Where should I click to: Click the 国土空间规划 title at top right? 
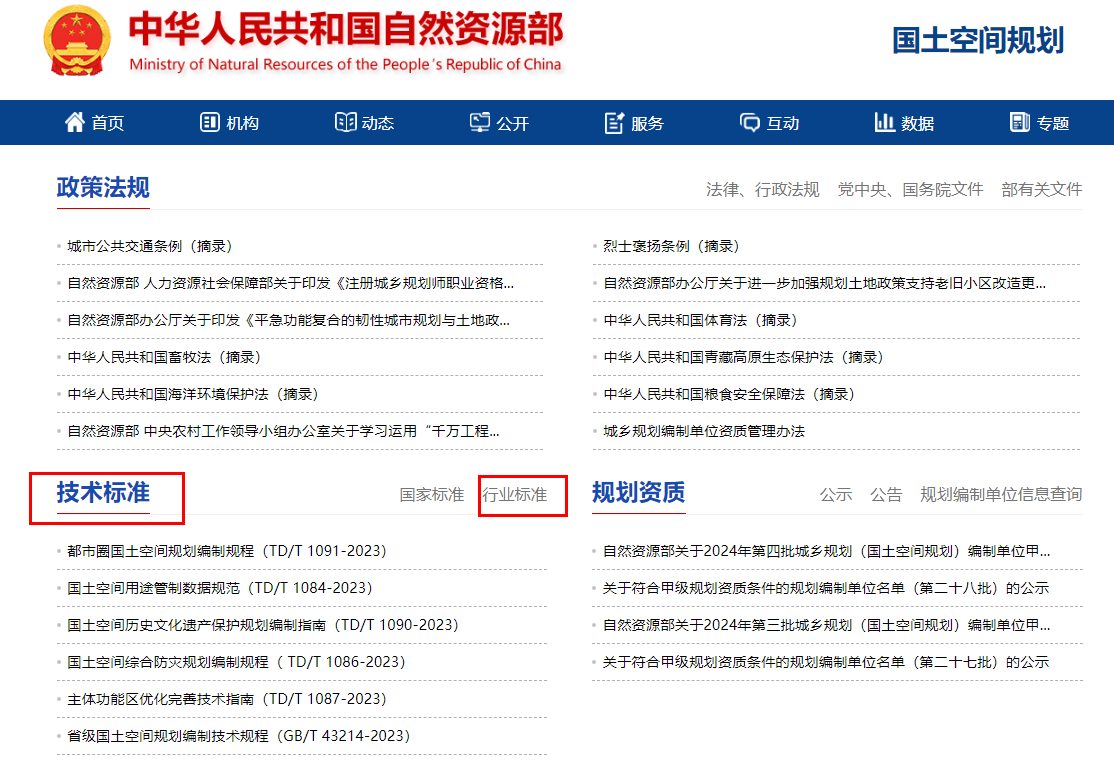(977, 40)
